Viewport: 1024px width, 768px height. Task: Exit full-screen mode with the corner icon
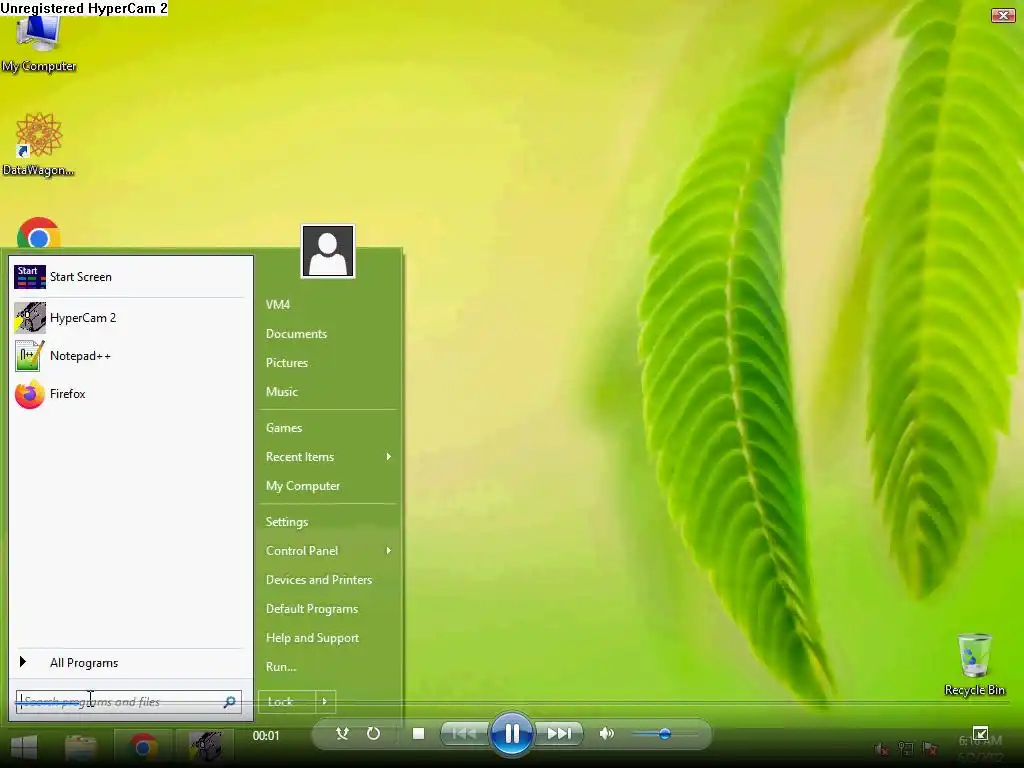[x=980, y=733]
